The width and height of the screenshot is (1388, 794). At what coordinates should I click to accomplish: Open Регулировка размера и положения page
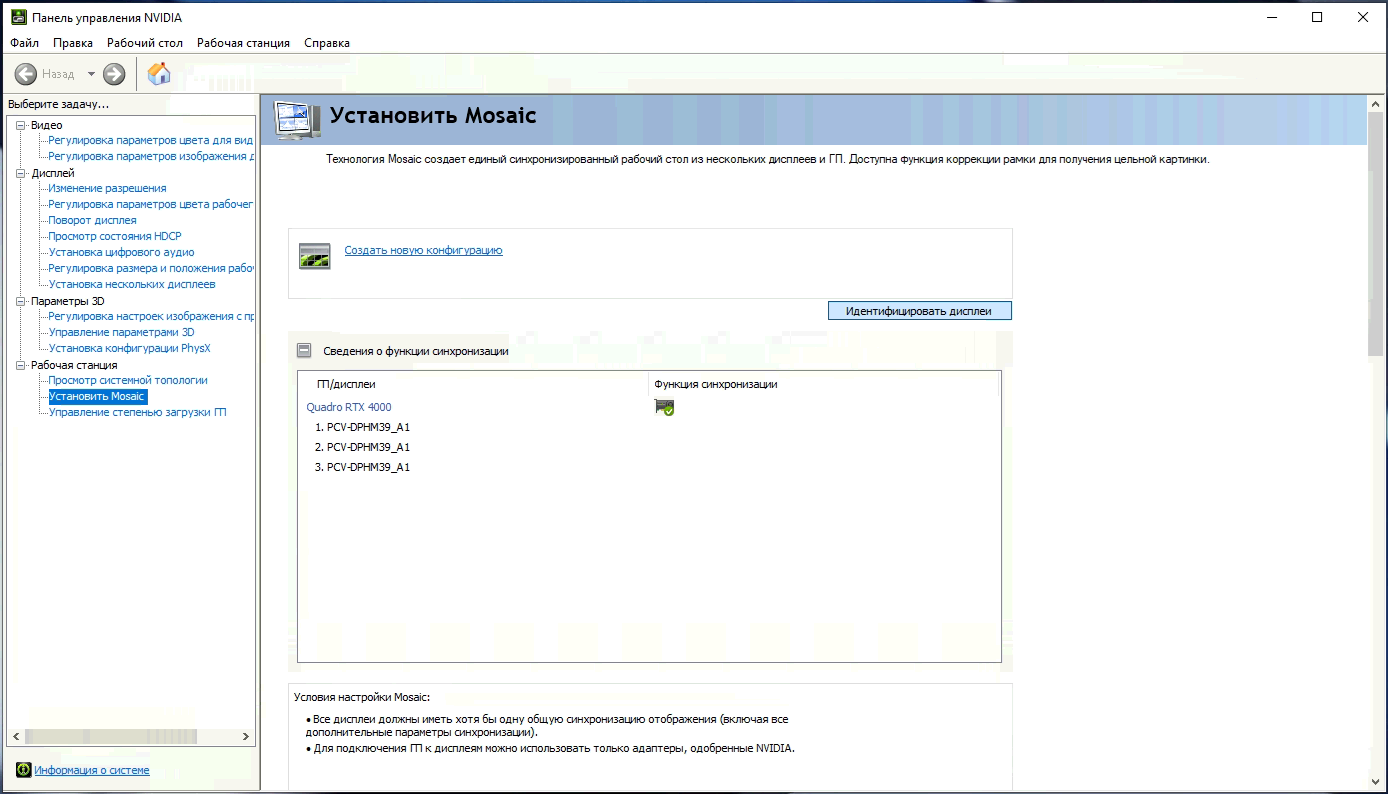(x=150, y=268)
